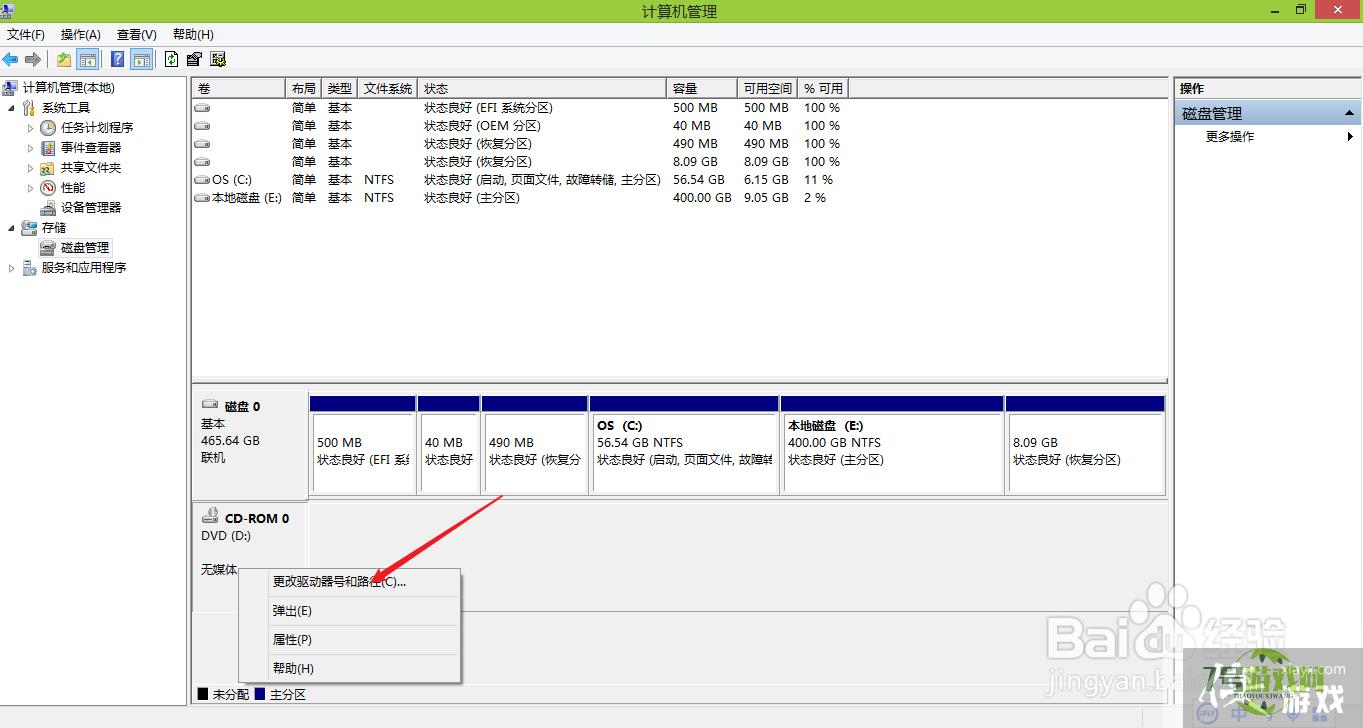
Task: Sort by the 卷 column header
Action: pos(239,88)
